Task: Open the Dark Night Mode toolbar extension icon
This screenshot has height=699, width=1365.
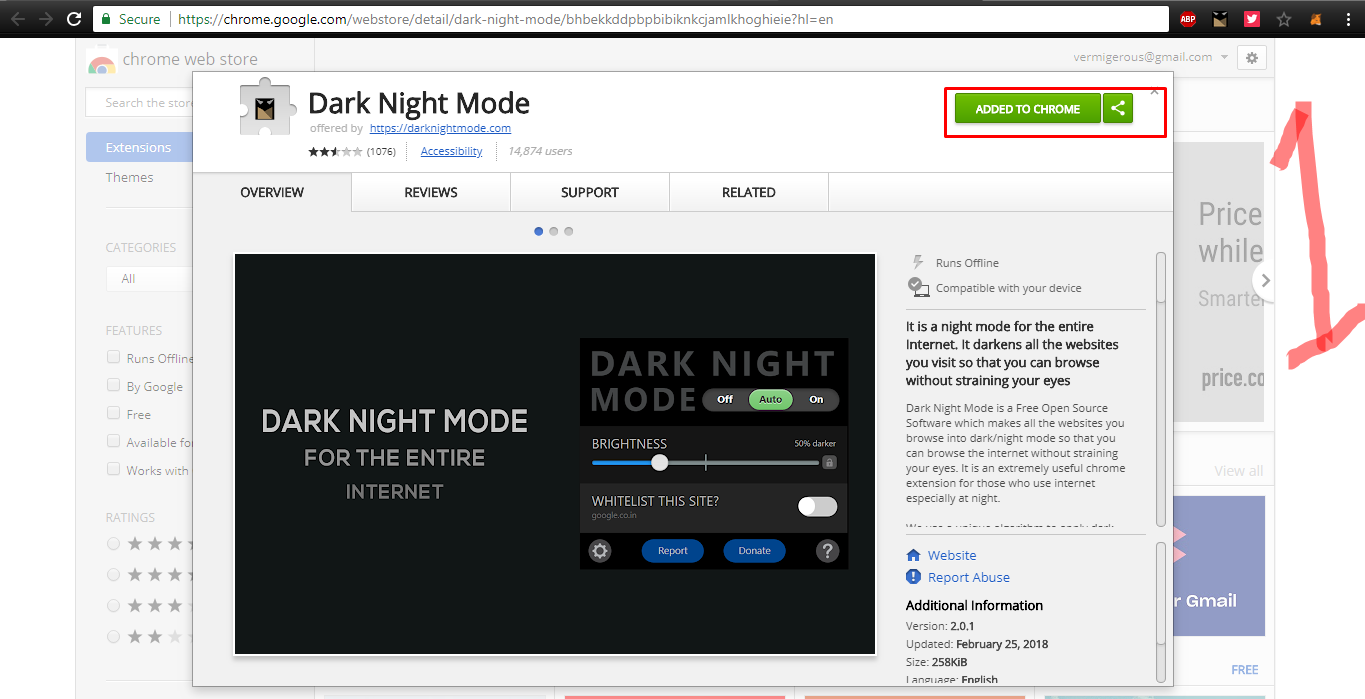Action: click(x=1219, y=19)
